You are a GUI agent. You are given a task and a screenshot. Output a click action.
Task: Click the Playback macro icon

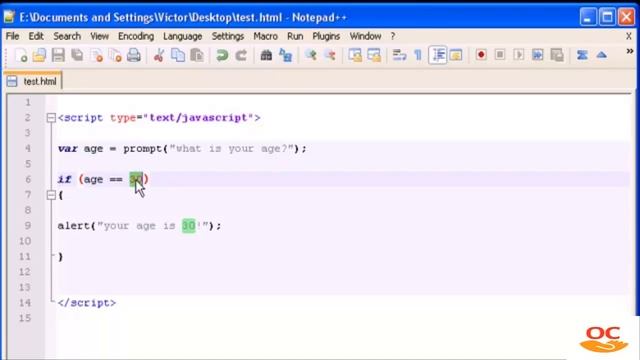[519, 55]
